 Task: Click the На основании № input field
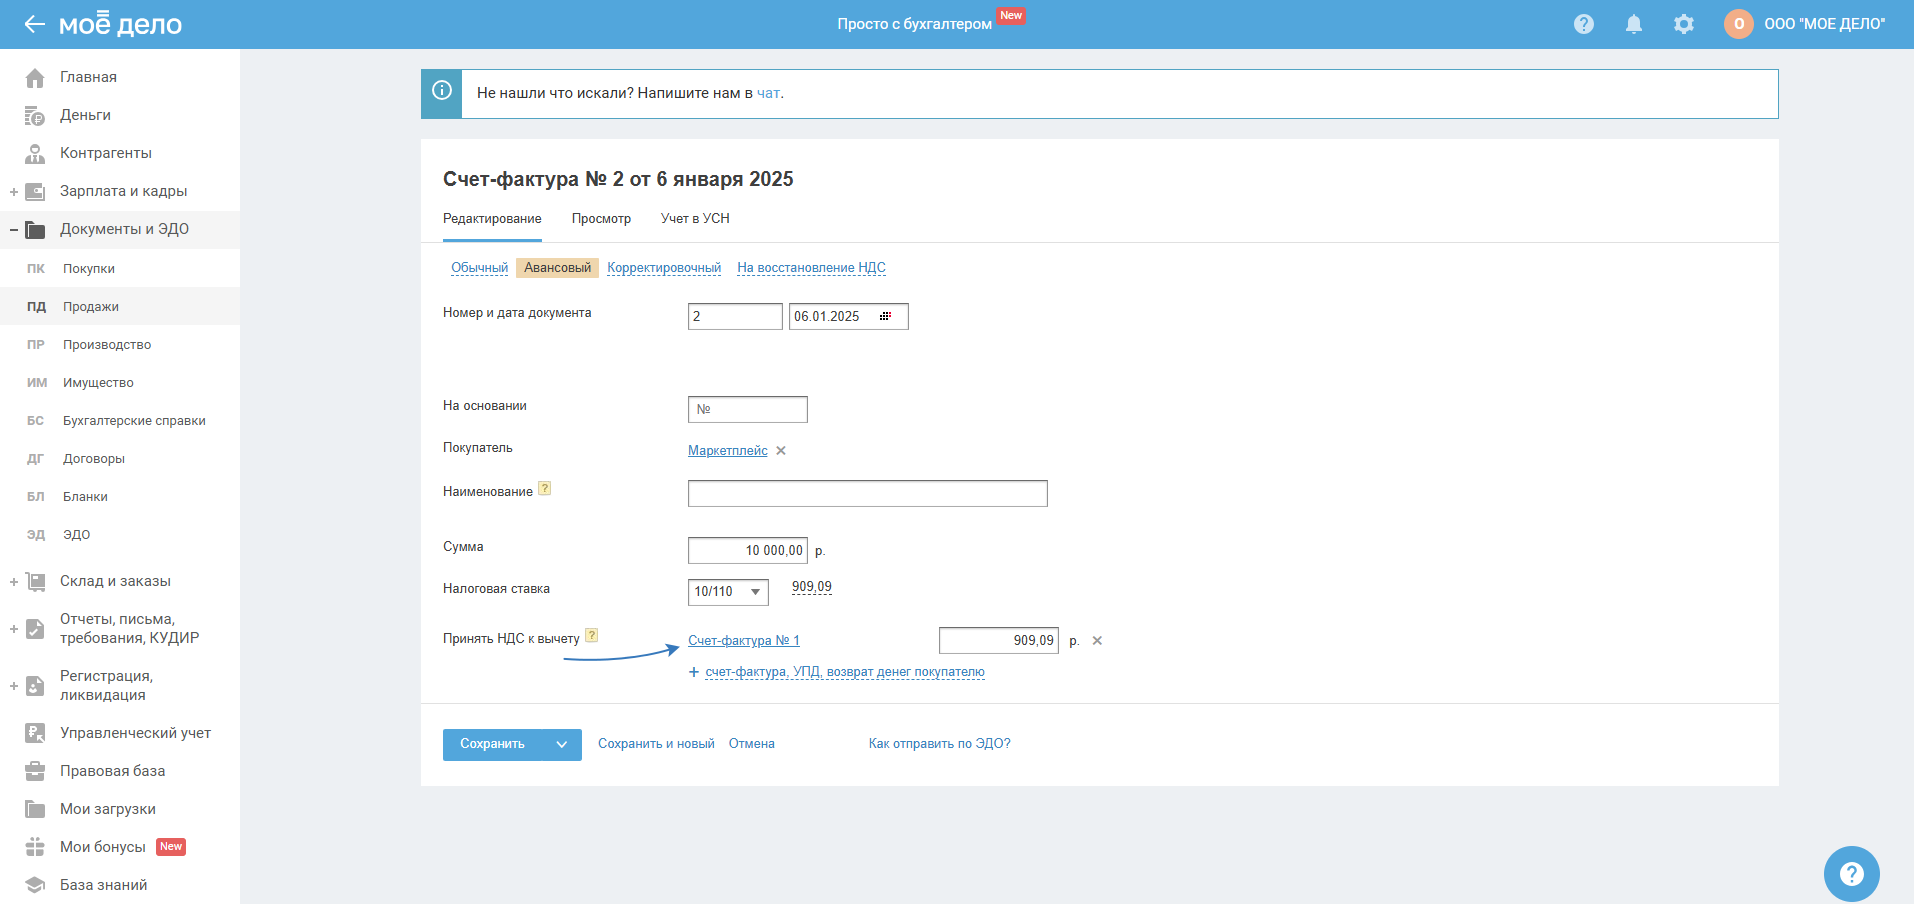click(748, 410)
